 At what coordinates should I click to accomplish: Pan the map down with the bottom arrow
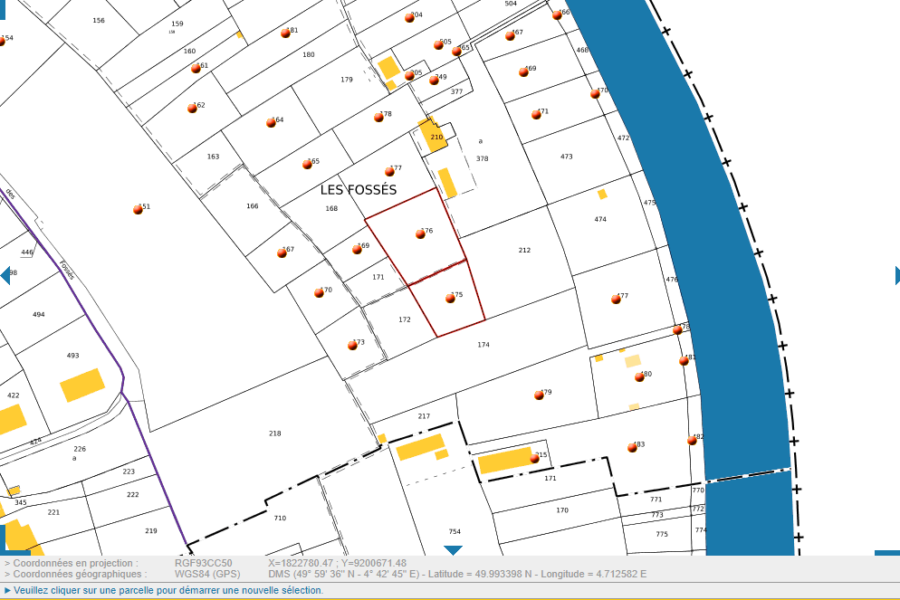[x=453, y=551]
